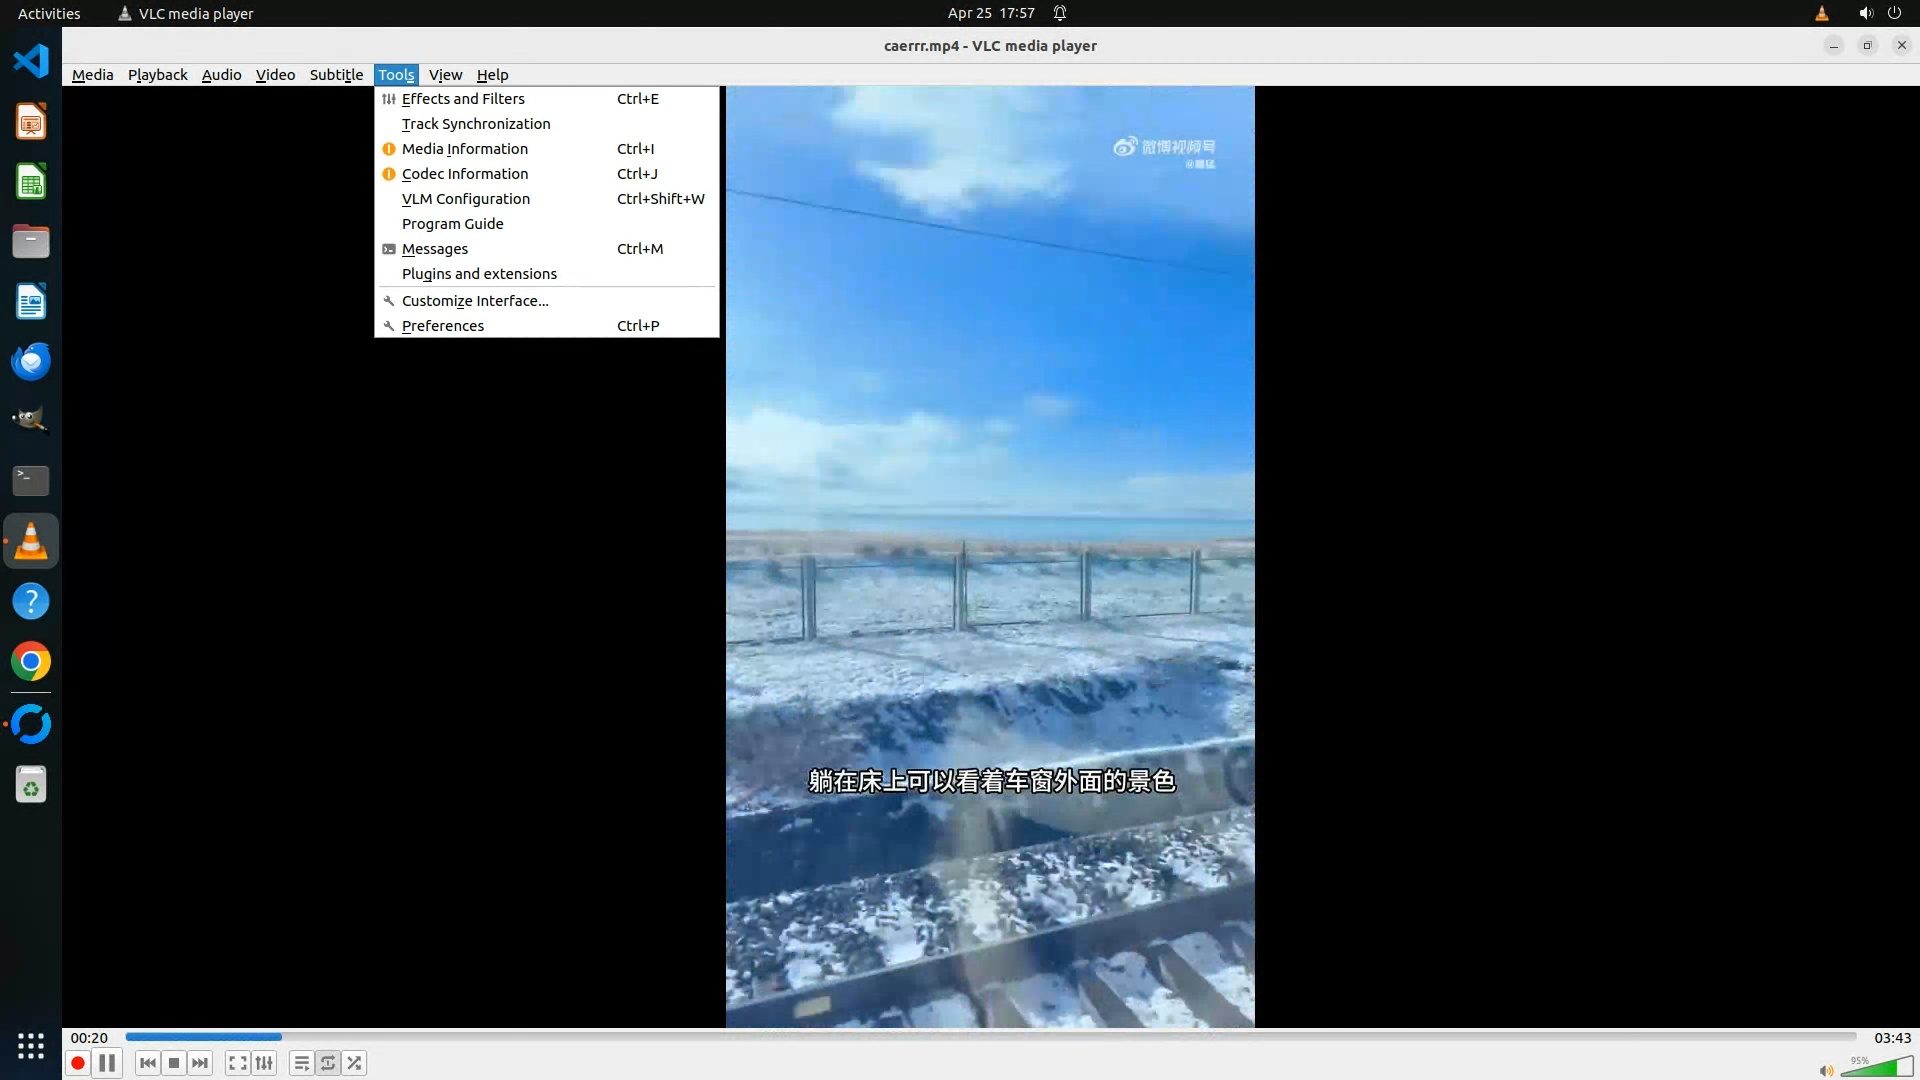Toggle random shuffle playback
Screen dimensions: 1920x1080
[x=355, y=1063]
